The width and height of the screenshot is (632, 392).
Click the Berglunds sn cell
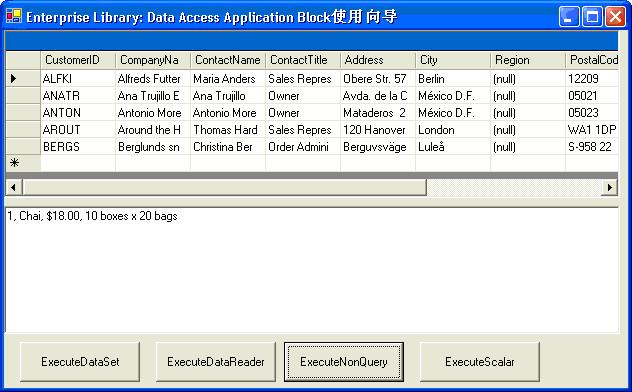point(153,146)
